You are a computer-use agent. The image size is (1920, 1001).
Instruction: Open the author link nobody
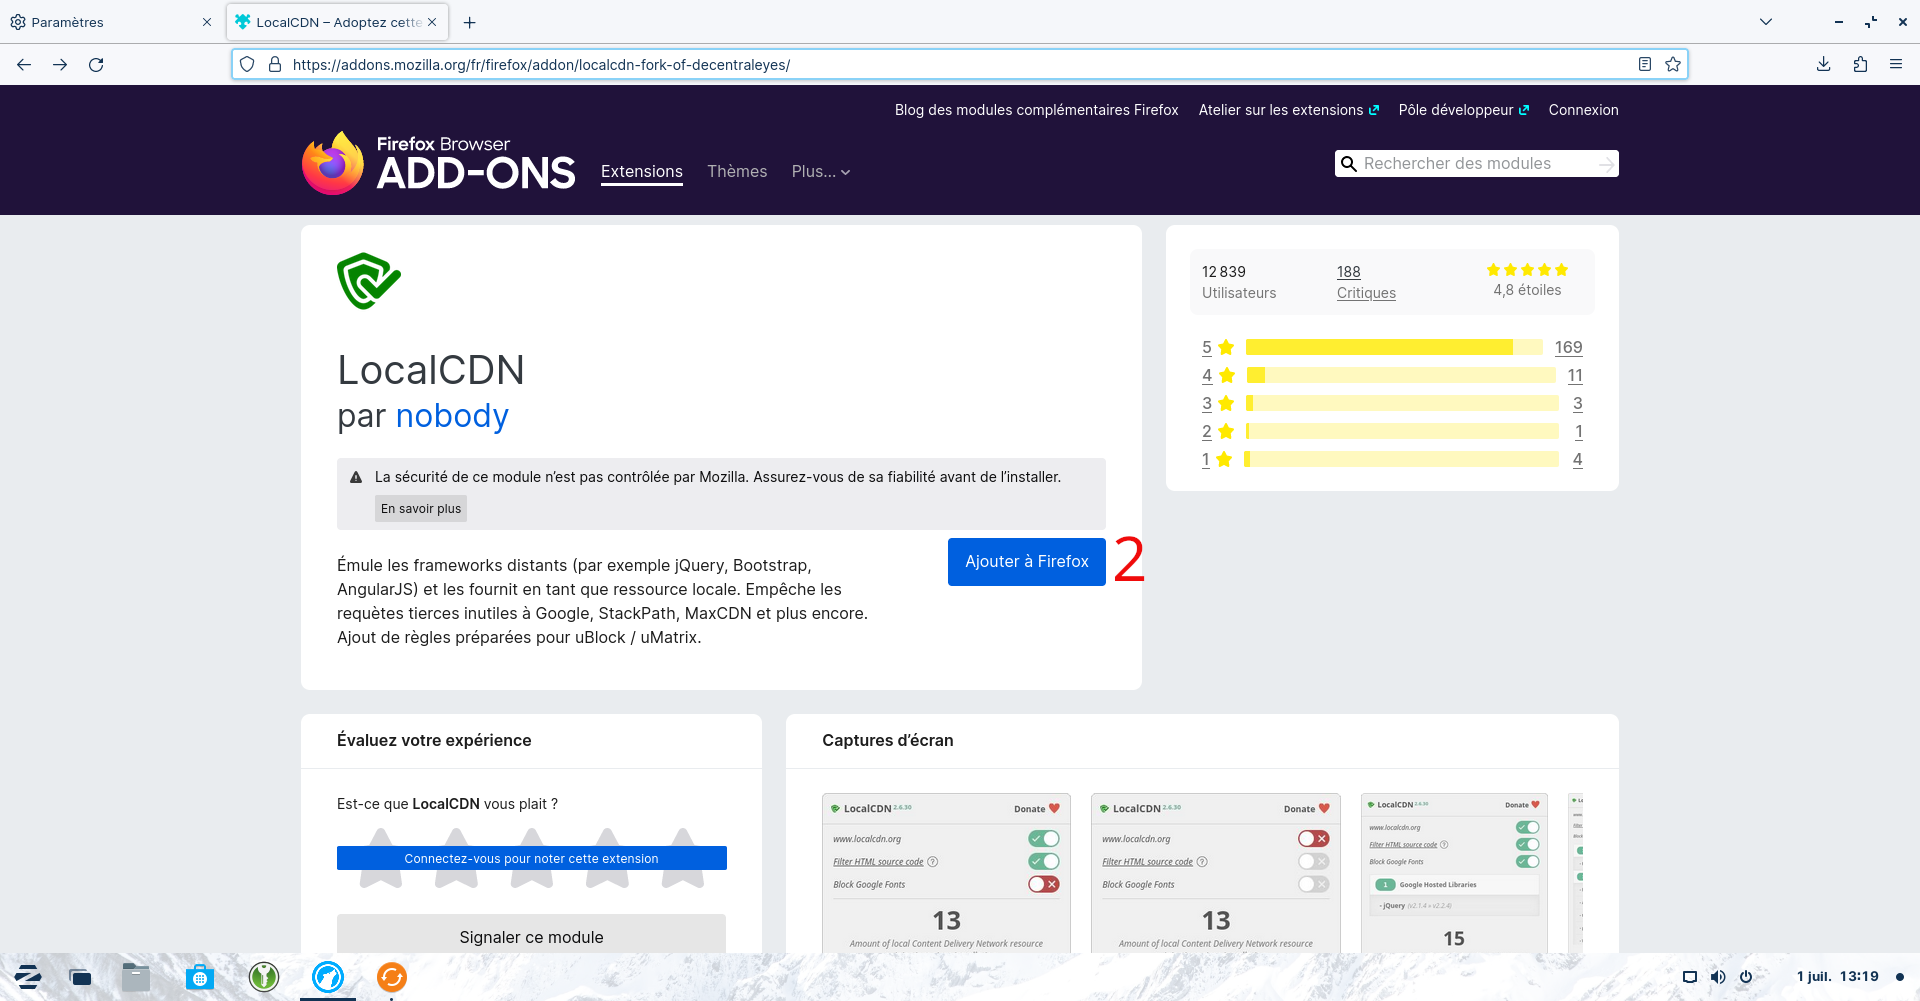pyautogui.click(x=452, y=416)
